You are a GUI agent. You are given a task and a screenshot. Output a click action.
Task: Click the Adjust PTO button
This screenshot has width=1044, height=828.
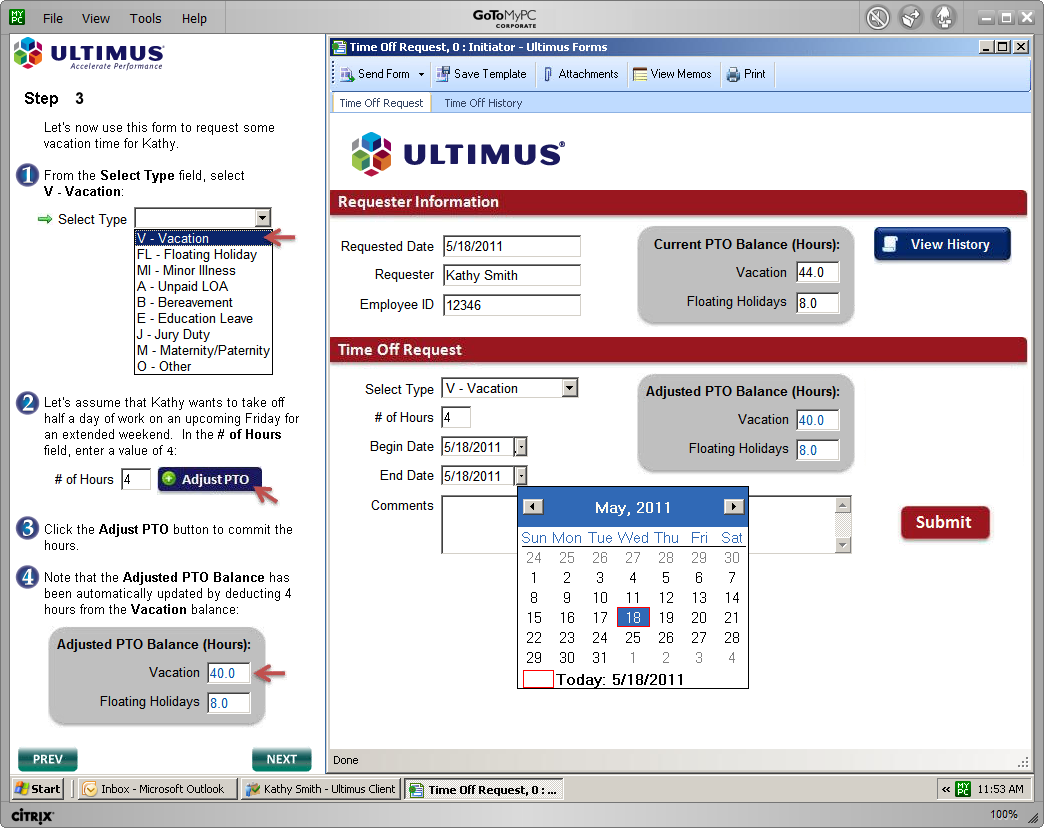point(209,479)
